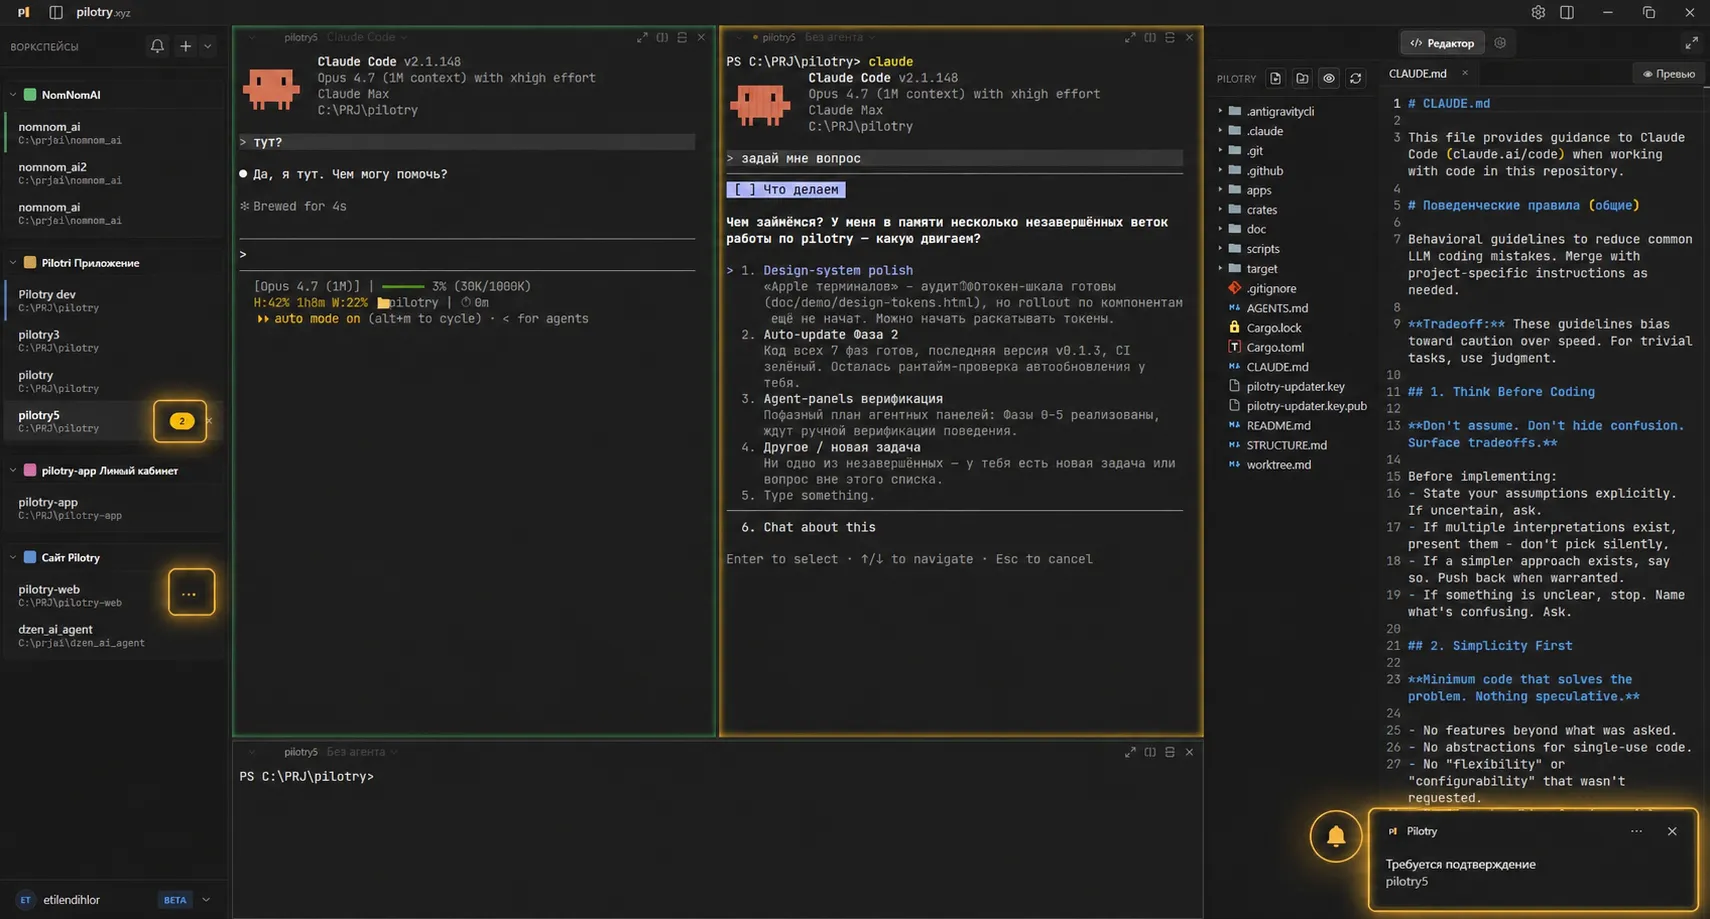Dismiss the Pilotry confirmation toast
1710x919 pixels.
1672,831
